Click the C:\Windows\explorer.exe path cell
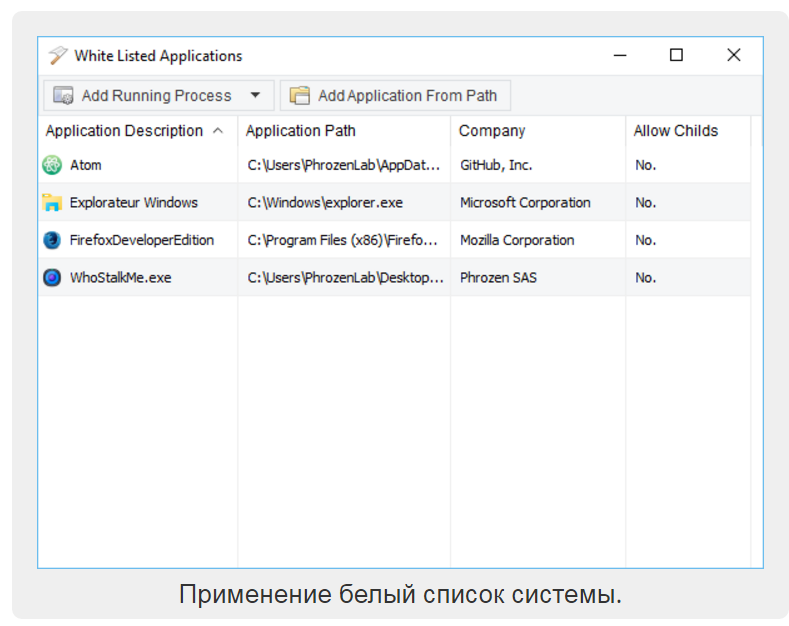Image resolution: width=789 pixels, height=626 pixels. [x=325, y=202]
